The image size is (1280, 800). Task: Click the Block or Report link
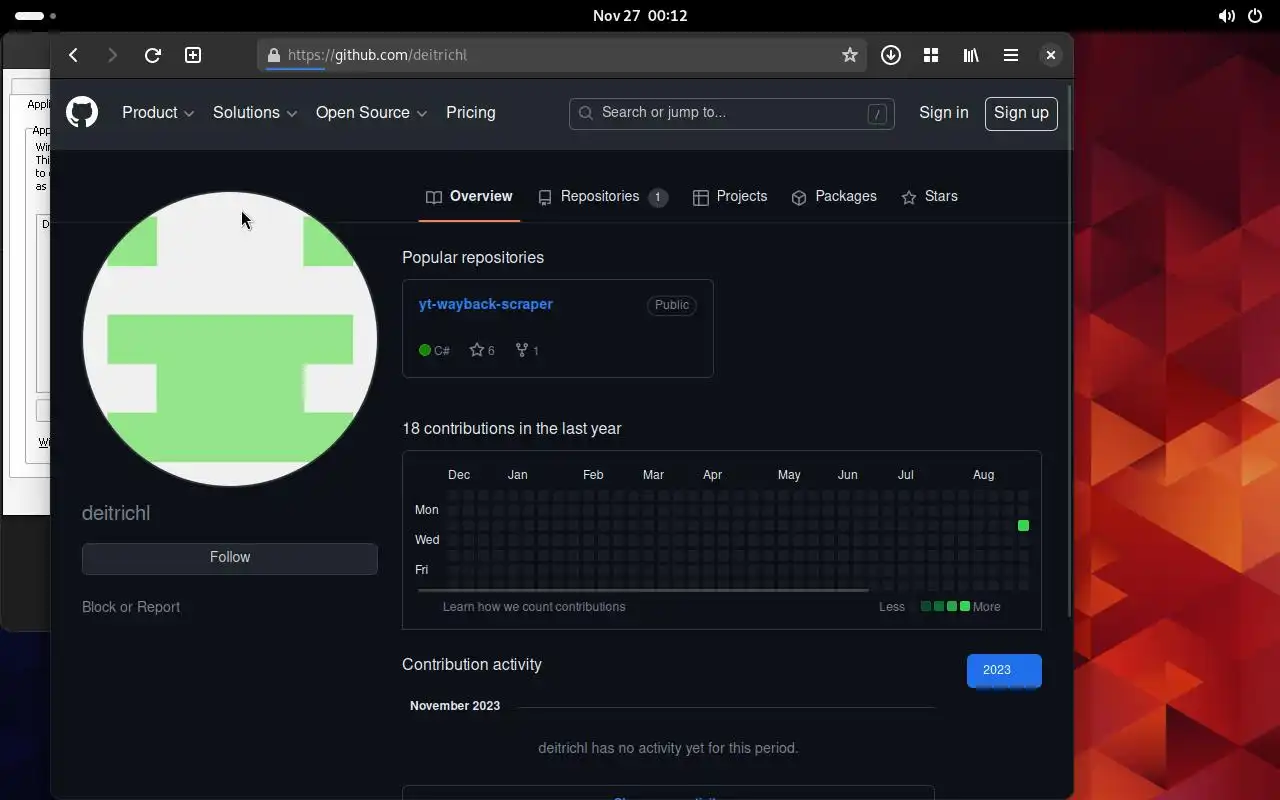click(x=131, y=607)
